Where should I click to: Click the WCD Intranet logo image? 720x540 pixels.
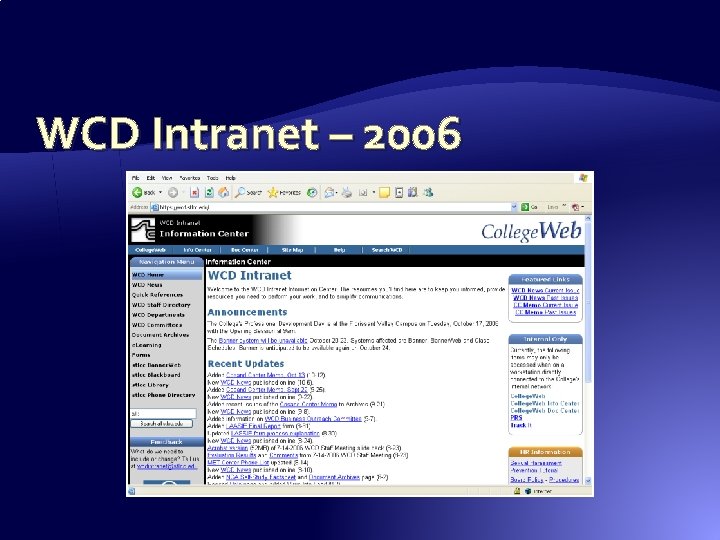click(x=143, y=230)
